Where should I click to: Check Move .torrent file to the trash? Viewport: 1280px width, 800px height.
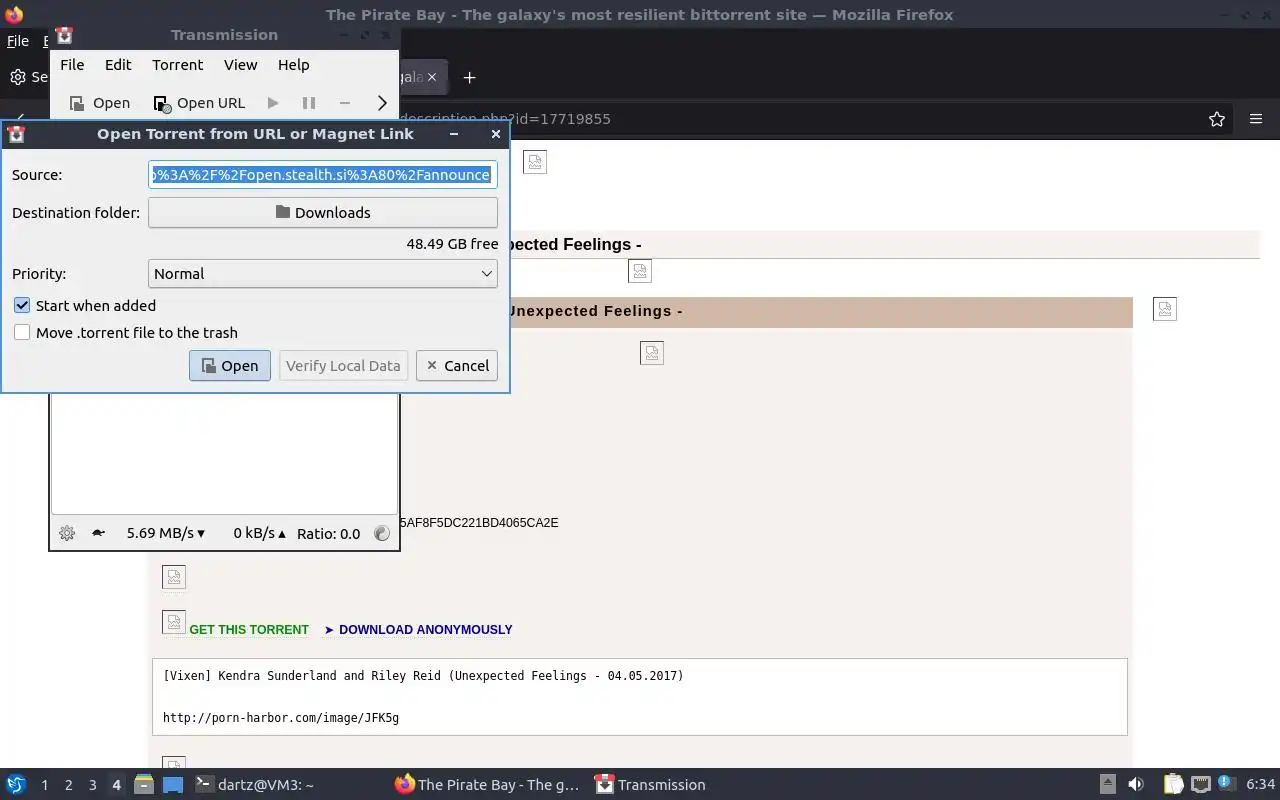22,333
